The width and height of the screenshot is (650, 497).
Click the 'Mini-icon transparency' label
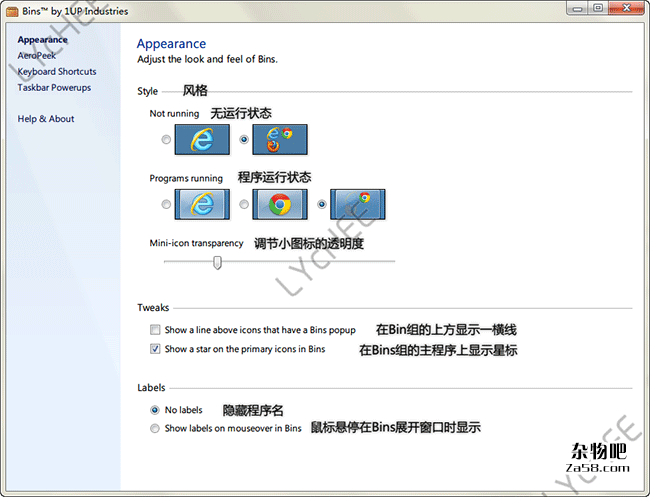pyautogui.click(x=196, y=243)
